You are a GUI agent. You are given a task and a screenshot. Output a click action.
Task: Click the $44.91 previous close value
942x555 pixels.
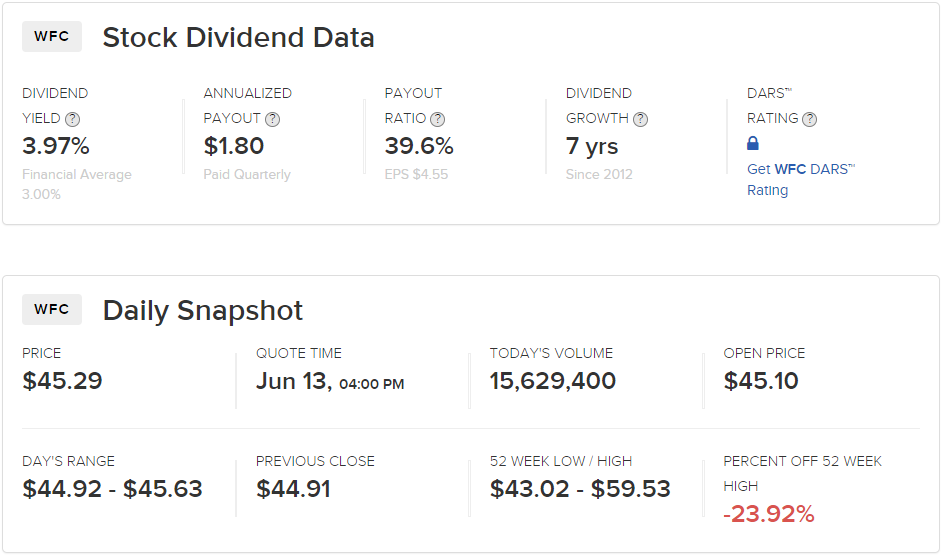coord(293,489)
